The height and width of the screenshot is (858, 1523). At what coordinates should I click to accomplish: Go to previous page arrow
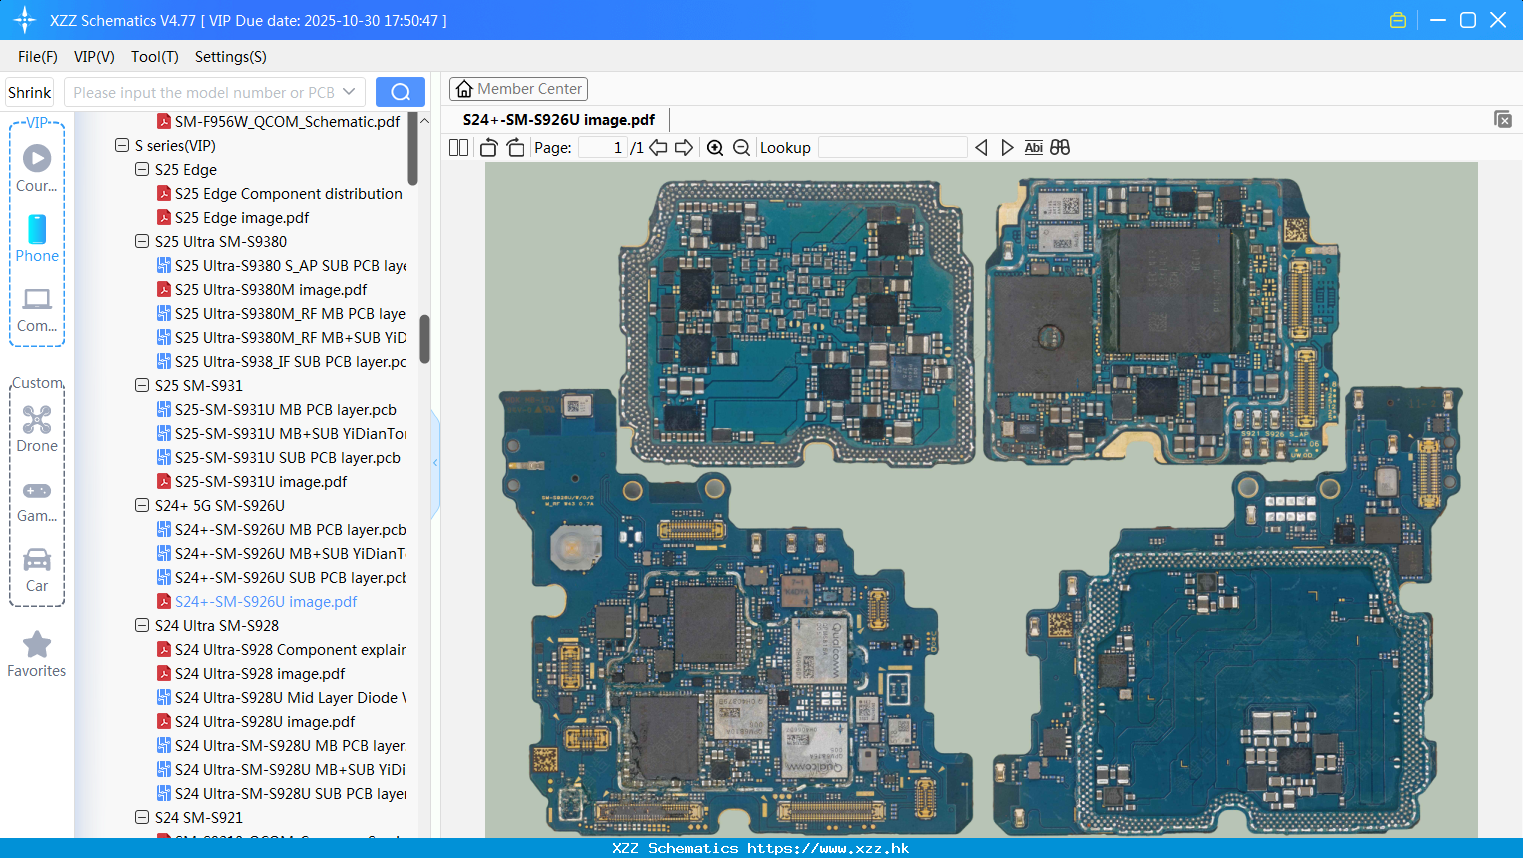658,147
